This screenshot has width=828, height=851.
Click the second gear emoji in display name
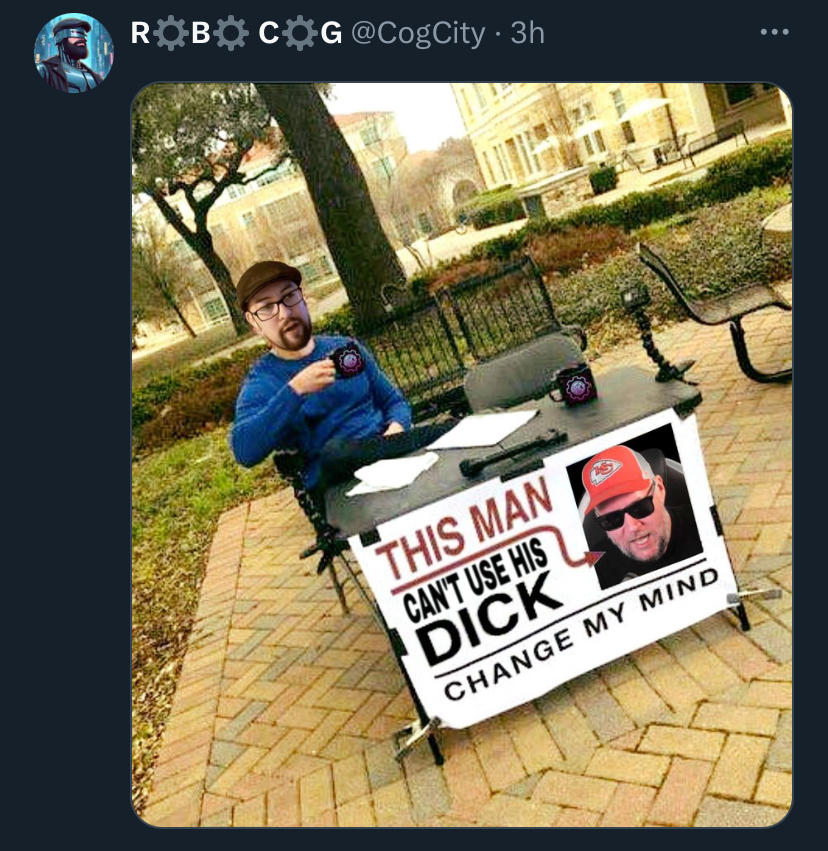coord(231,33)
